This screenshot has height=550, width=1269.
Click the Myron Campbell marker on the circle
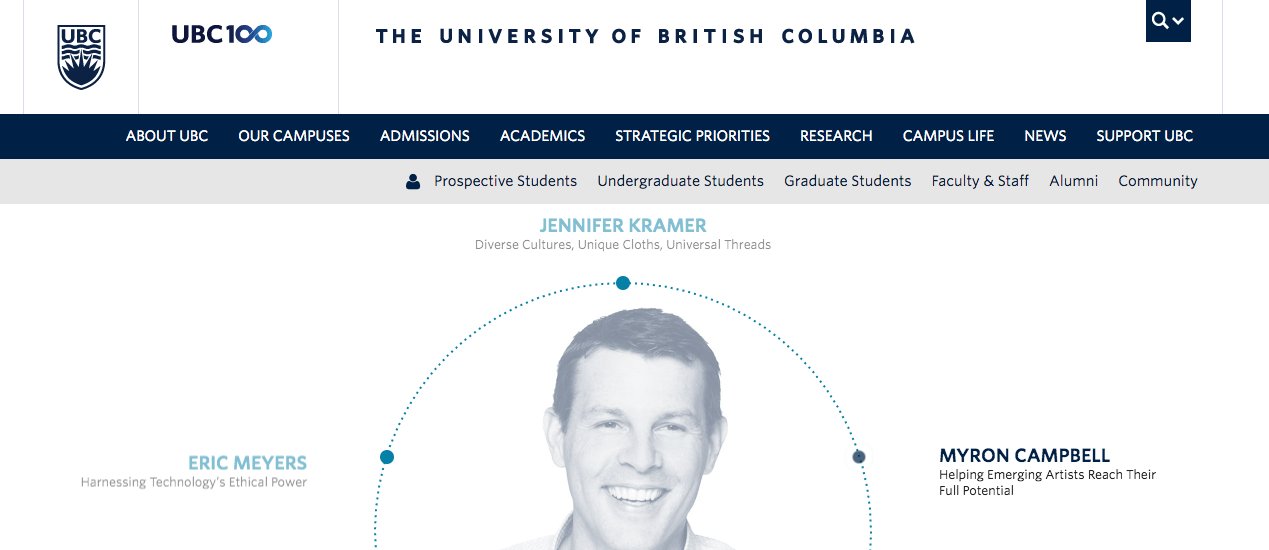(858, 457)
